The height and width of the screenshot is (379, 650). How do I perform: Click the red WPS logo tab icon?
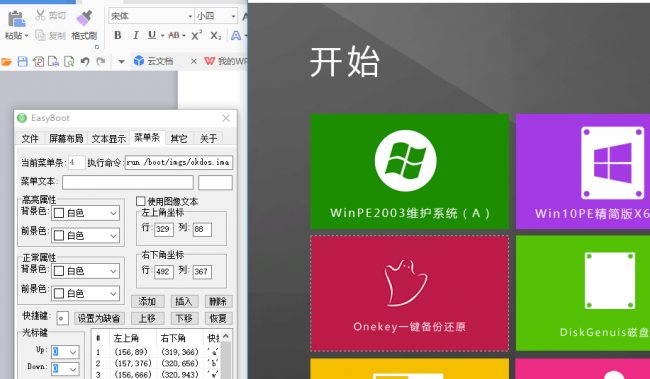pos(210,61)
